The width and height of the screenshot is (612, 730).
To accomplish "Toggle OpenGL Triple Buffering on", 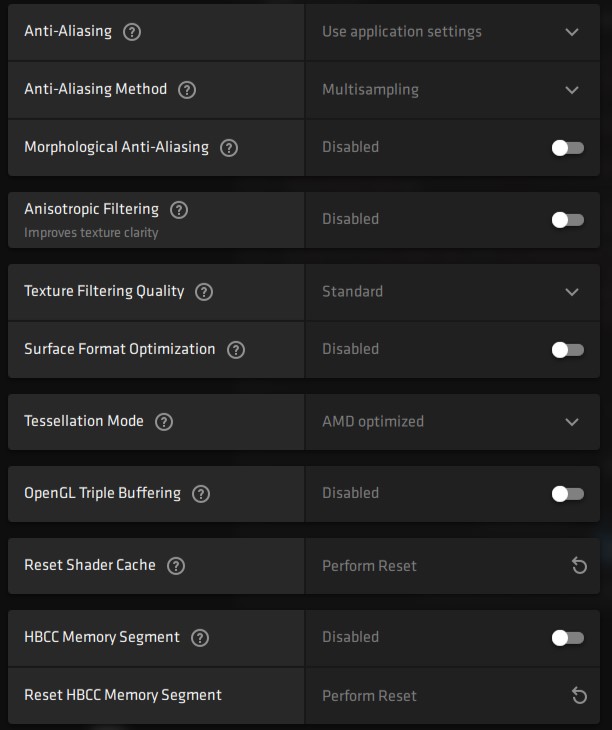I will [x=567, y=494].
